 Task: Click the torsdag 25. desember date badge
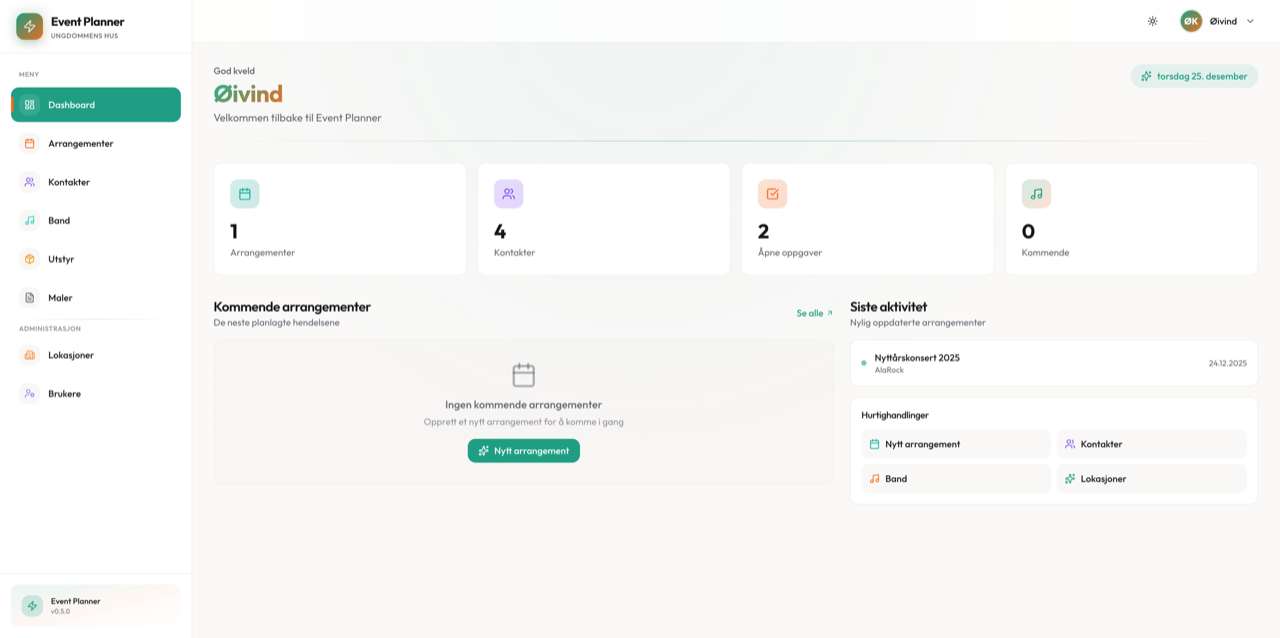coord(1193,75)
